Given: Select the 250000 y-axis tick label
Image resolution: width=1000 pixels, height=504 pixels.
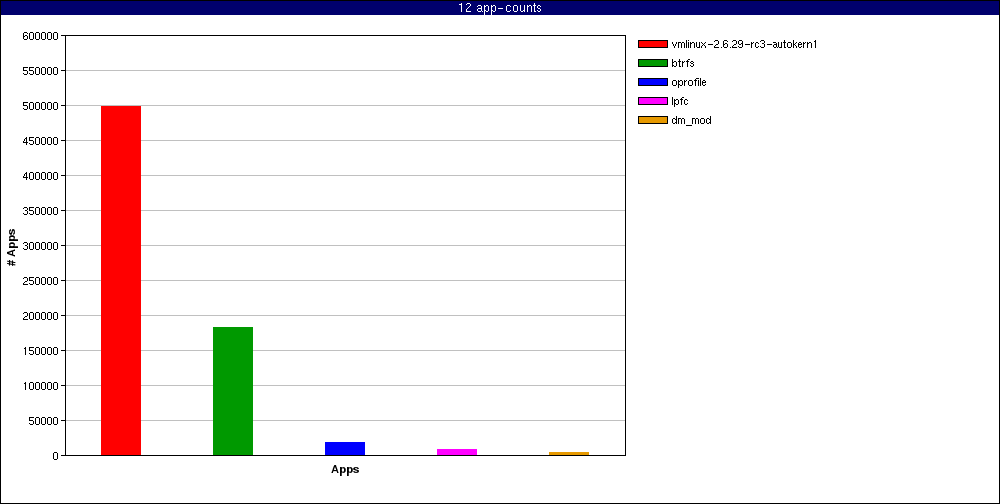Looking at the screenshot, I should tap(39, 281).
